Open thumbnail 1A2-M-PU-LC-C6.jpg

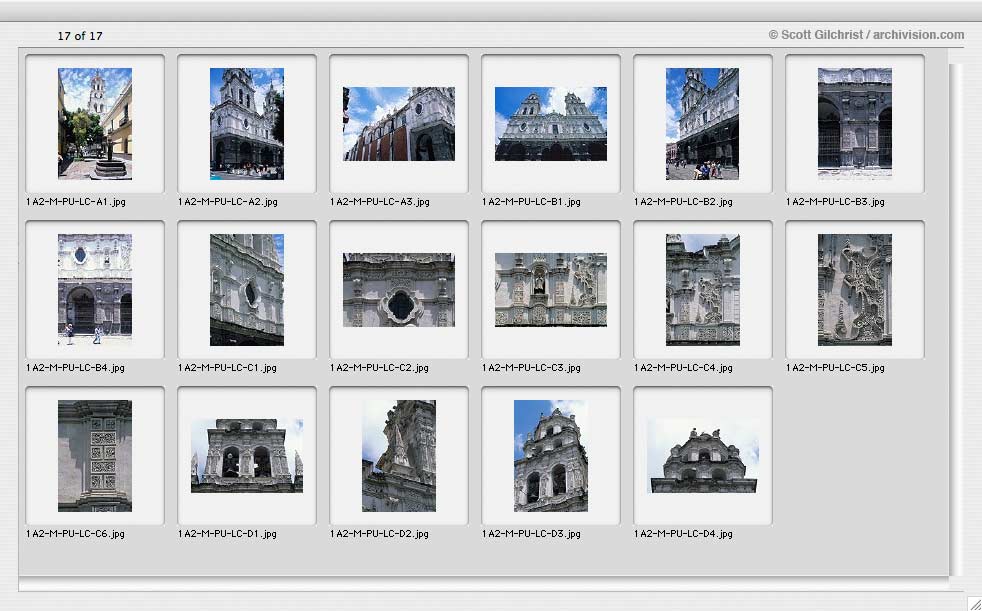[95, 456]
